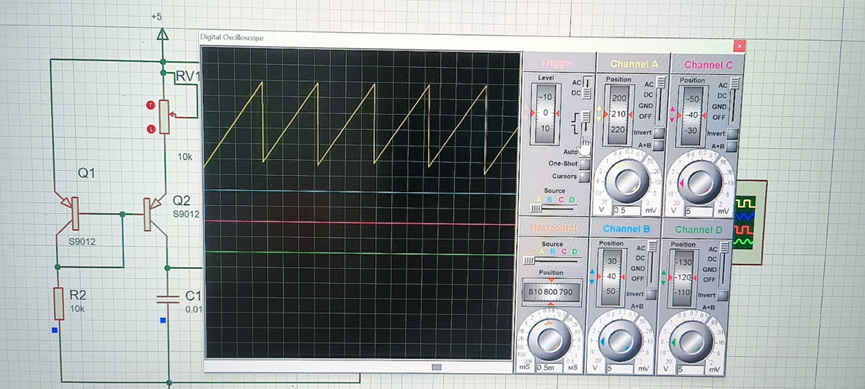Select the C1 capacitor symbol

pyautogui.click(x=167, y=299)
